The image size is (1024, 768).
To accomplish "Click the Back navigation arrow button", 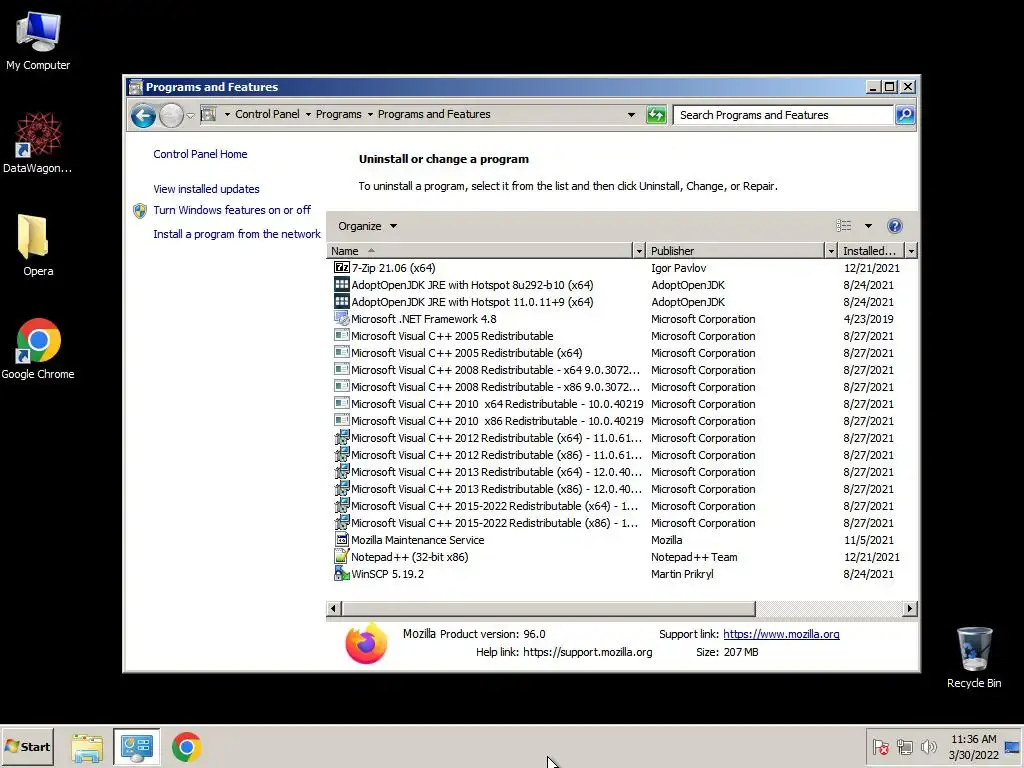I will pyautogui.click(x=143, y=116).
